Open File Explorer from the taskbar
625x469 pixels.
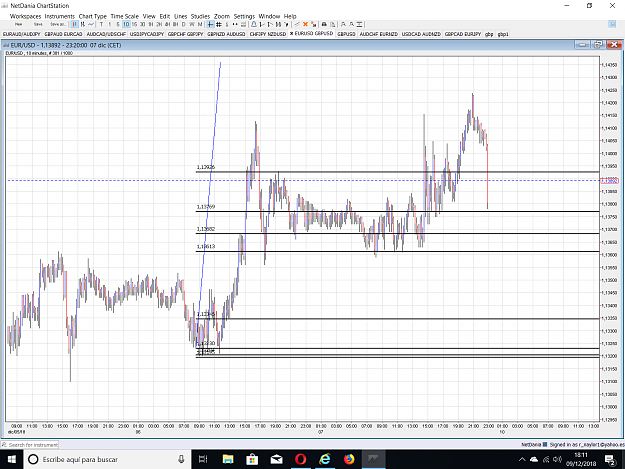coord(228,459)
